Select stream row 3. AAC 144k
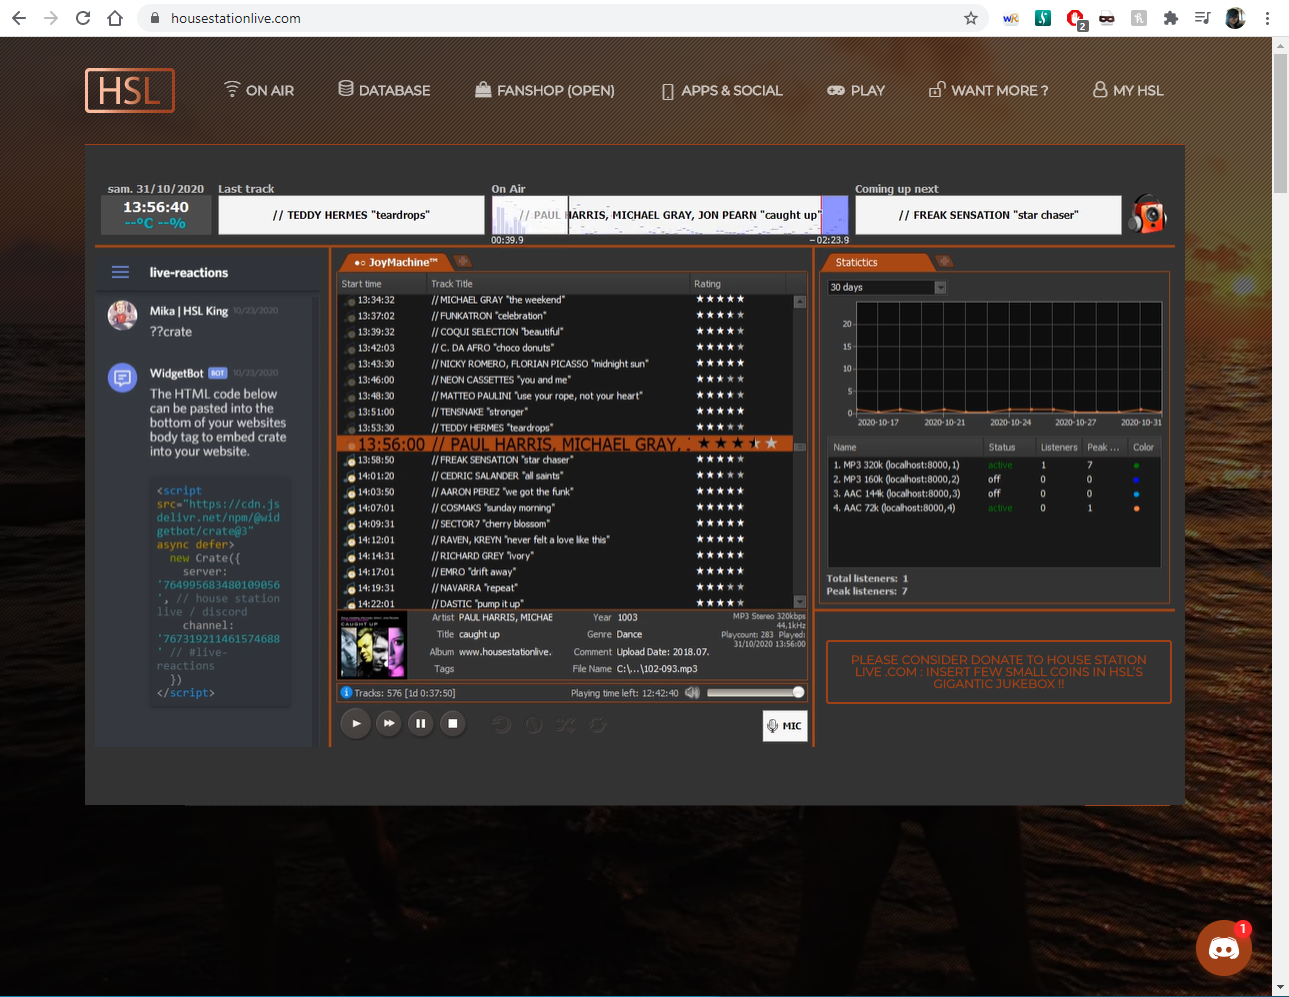 (x=994, y=493)
